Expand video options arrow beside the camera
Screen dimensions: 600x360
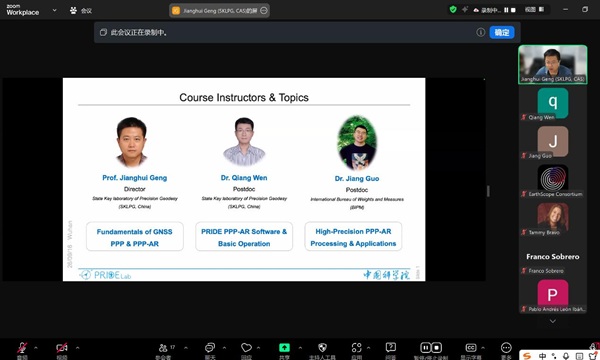click(78, 348)
